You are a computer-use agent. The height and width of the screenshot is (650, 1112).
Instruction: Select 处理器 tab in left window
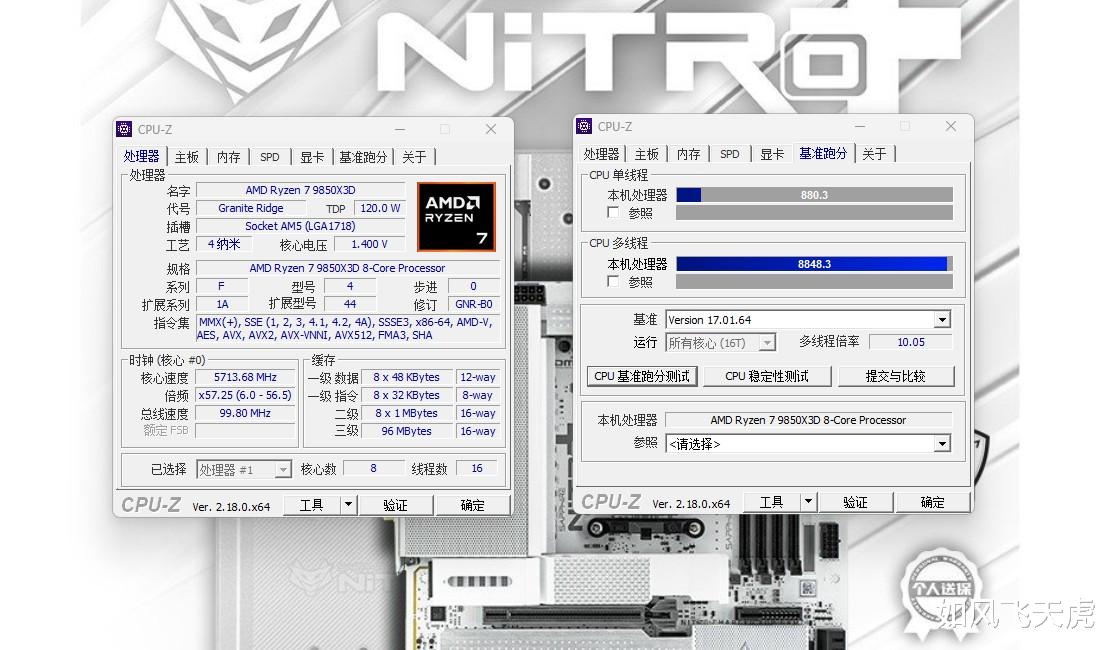(x=142, y=156)
